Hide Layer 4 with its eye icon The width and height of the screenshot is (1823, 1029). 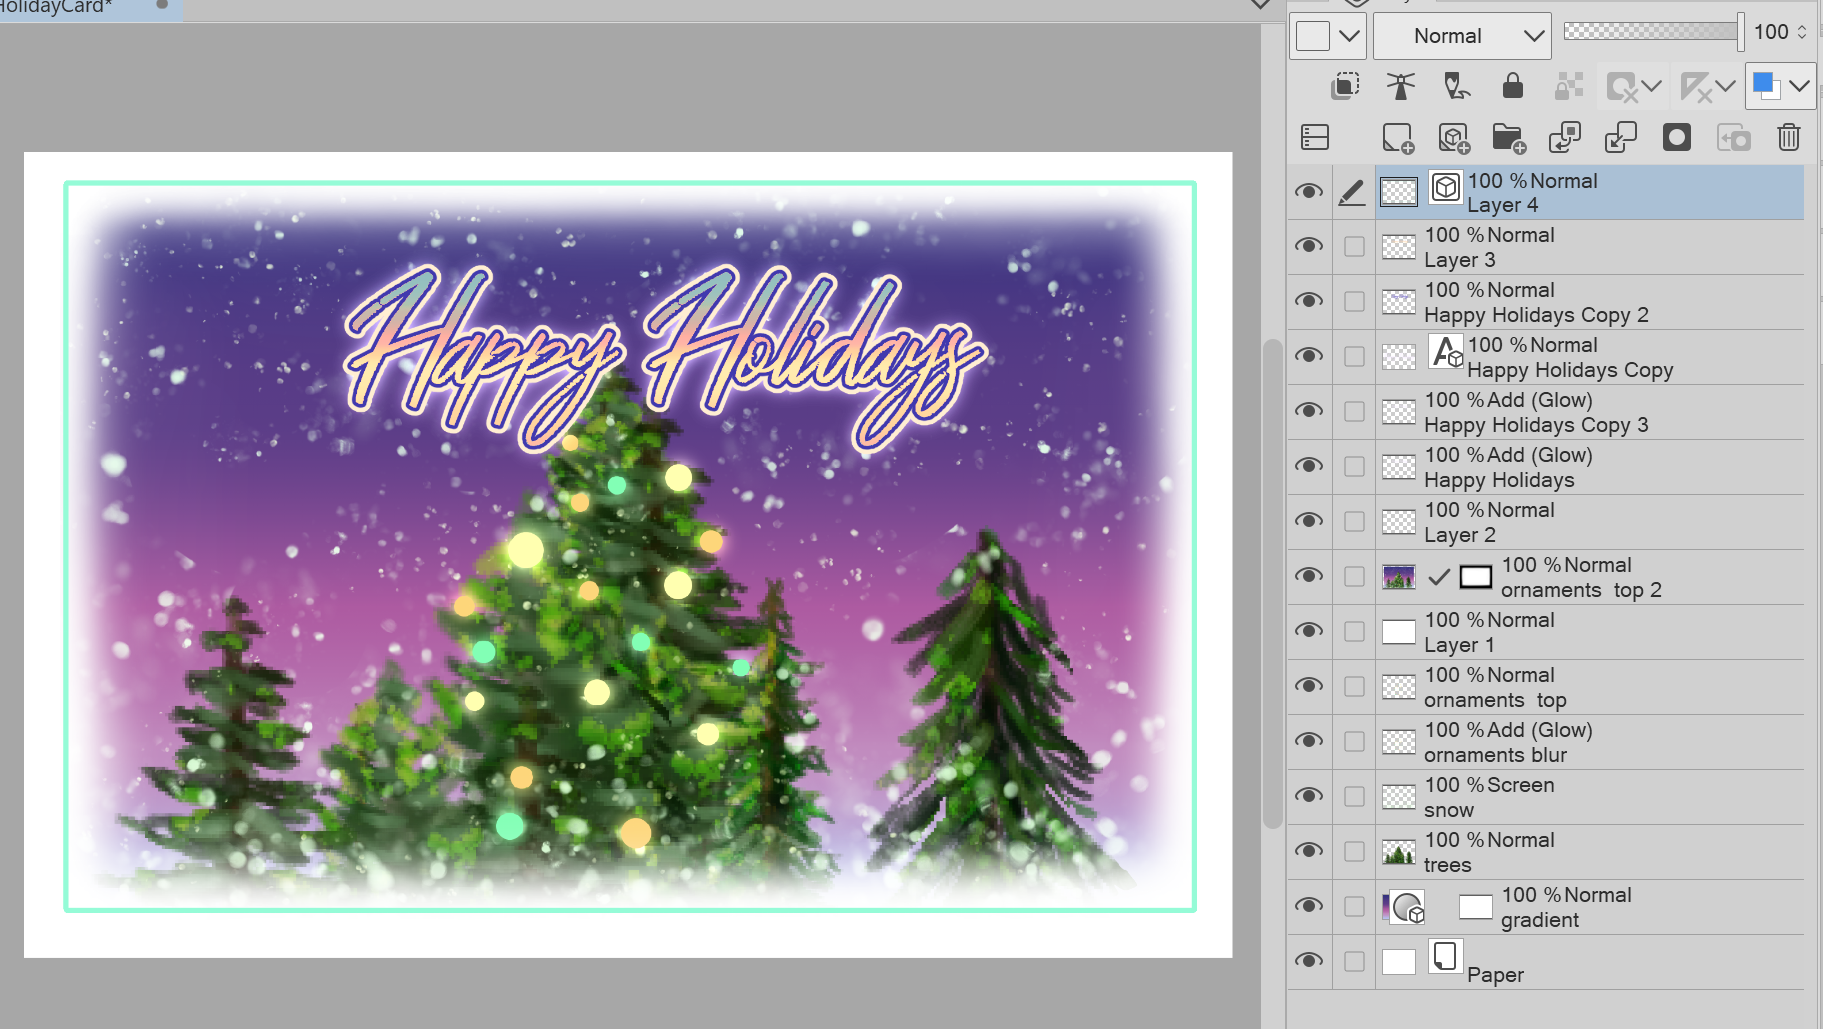click(1309, 191)
